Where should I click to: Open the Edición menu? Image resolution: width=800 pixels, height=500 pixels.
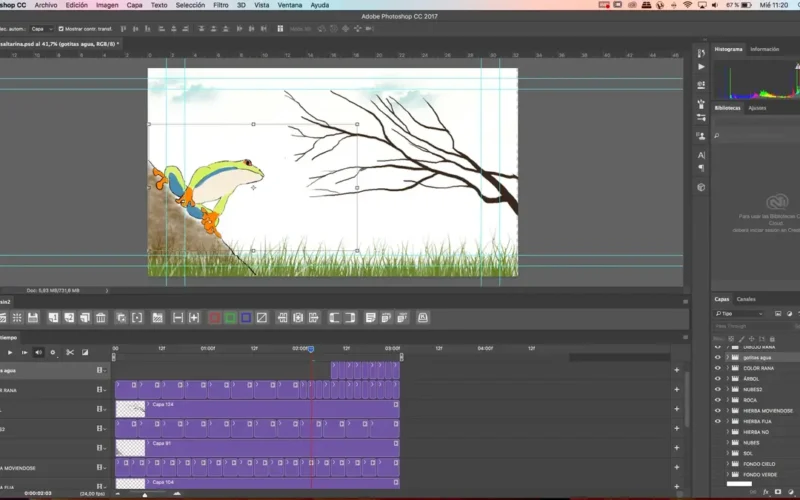[77, 5]
